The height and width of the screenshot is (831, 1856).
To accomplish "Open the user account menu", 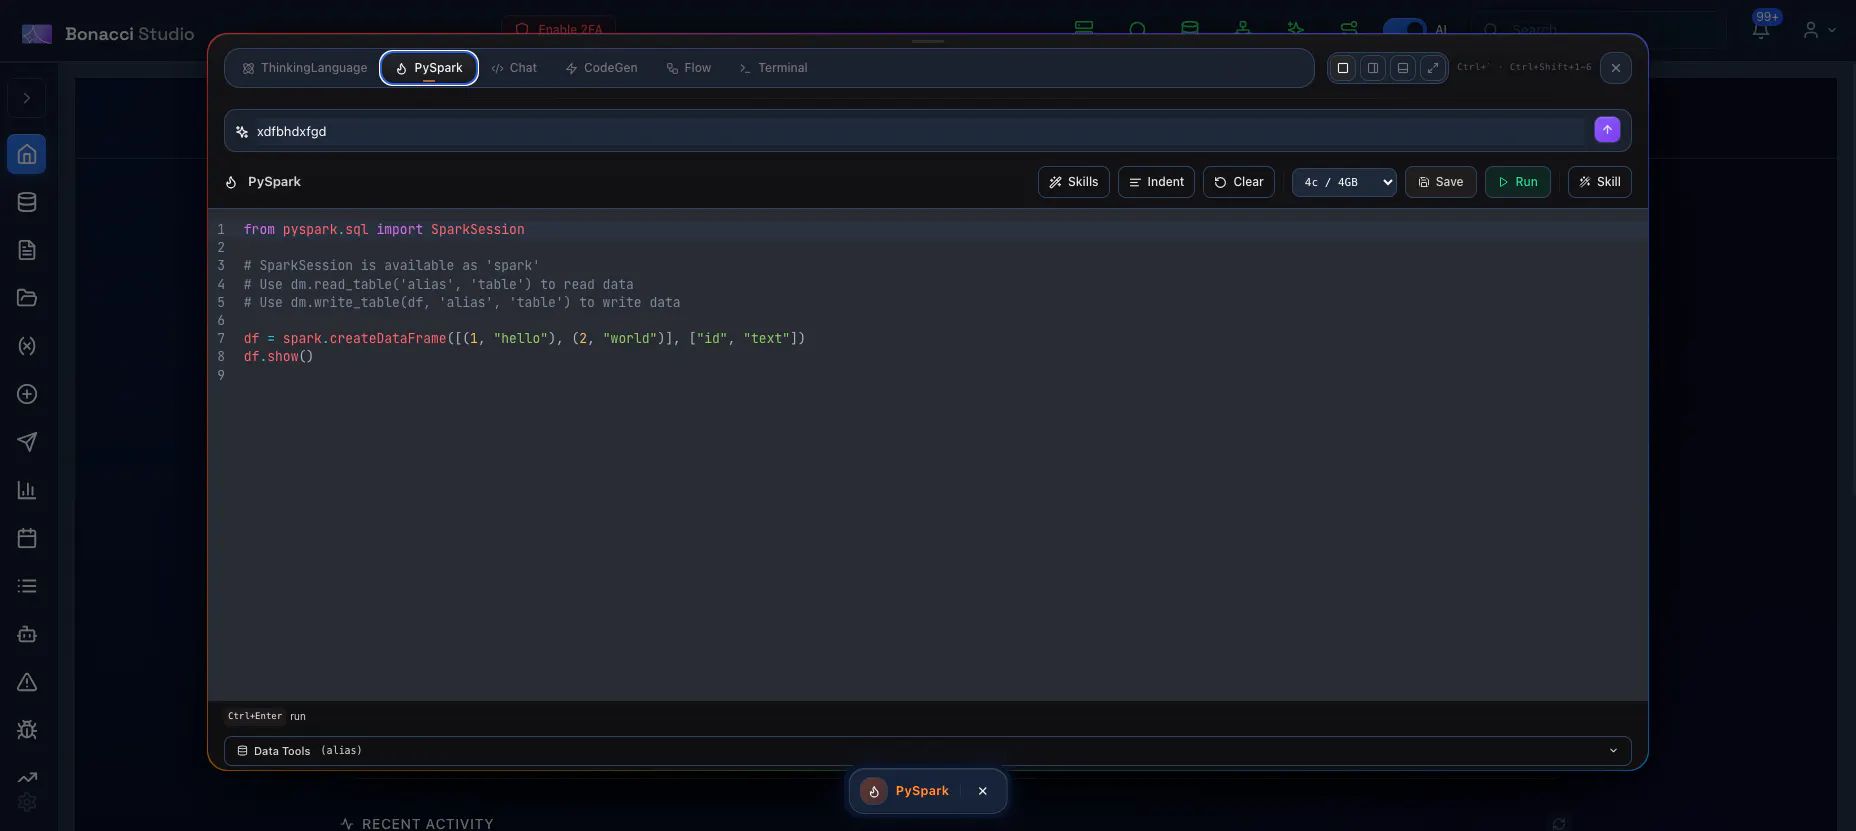I will [1819, 30].
